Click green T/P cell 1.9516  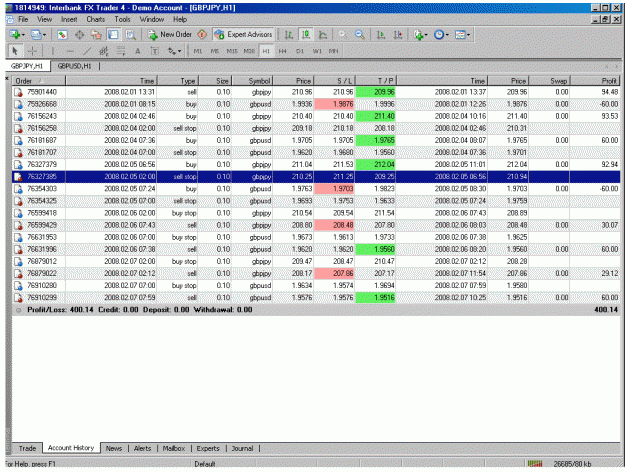tap(375, 298)
